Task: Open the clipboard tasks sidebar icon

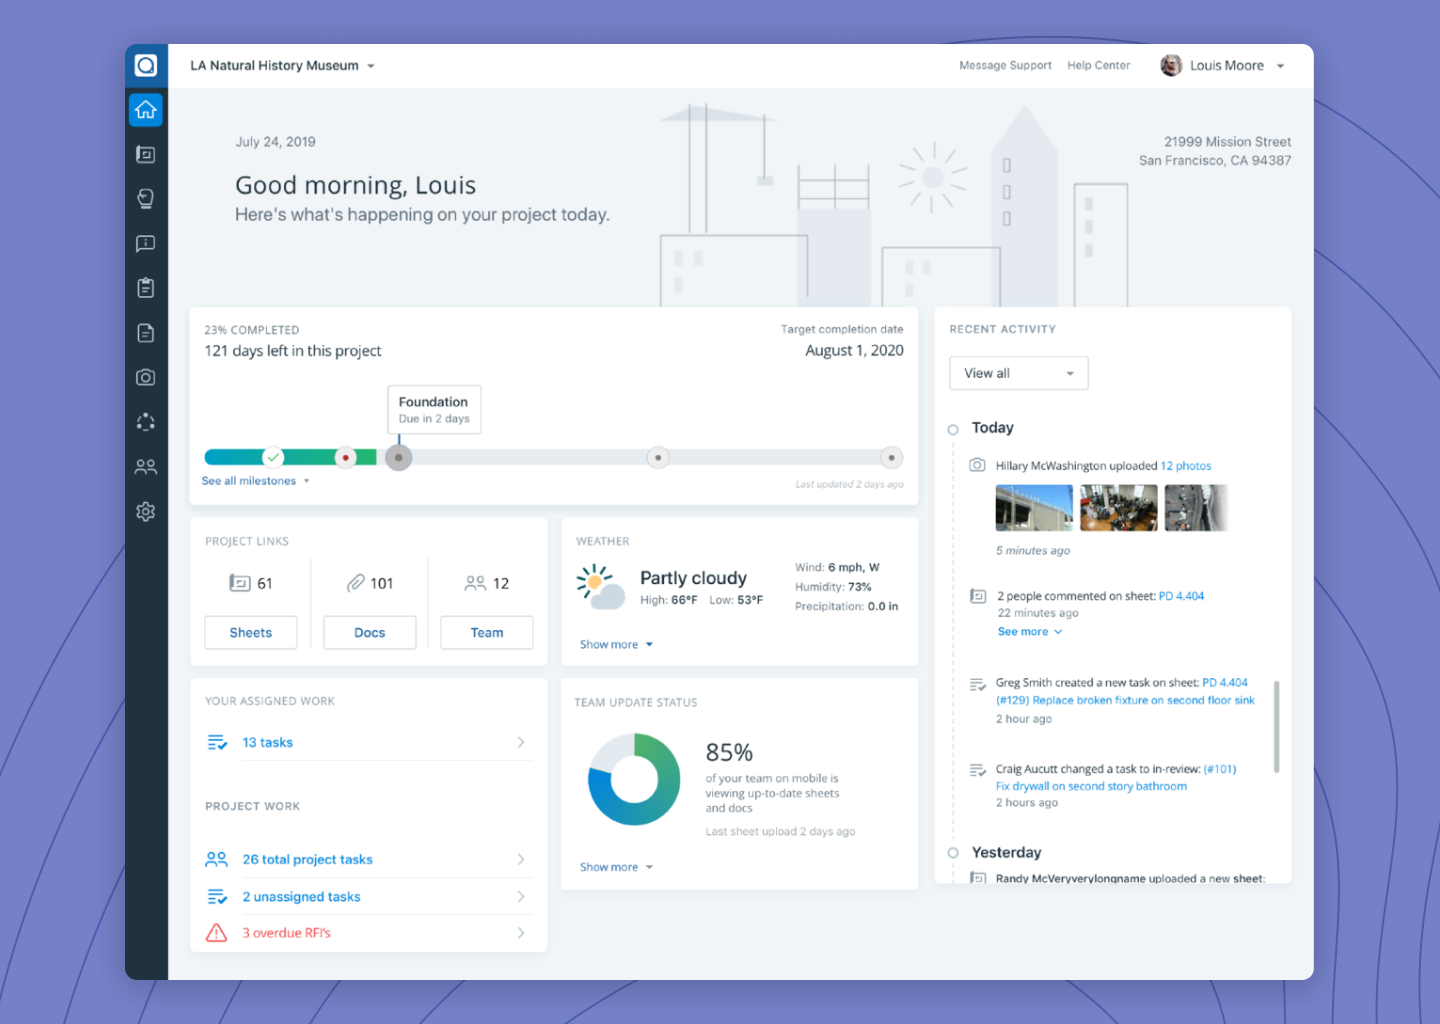Action: coord(146,288)
